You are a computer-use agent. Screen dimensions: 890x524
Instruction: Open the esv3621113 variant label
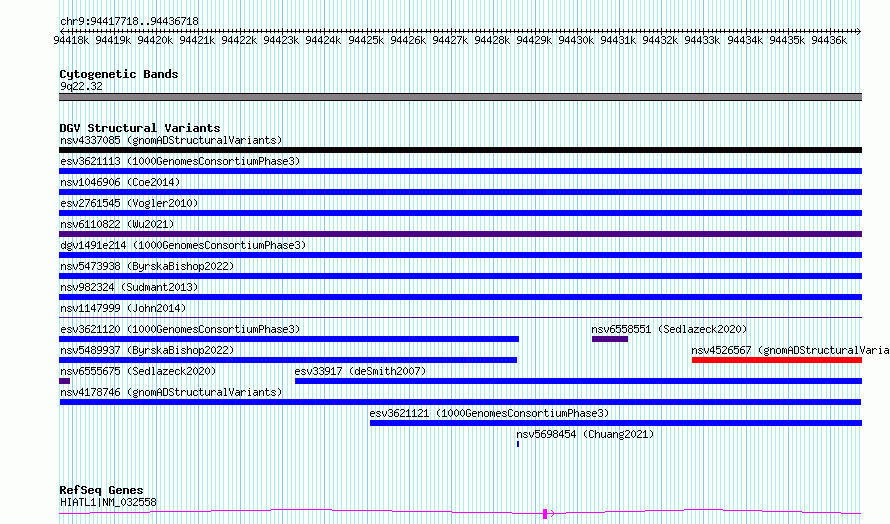pyautogui.click(x=180, y=161)
